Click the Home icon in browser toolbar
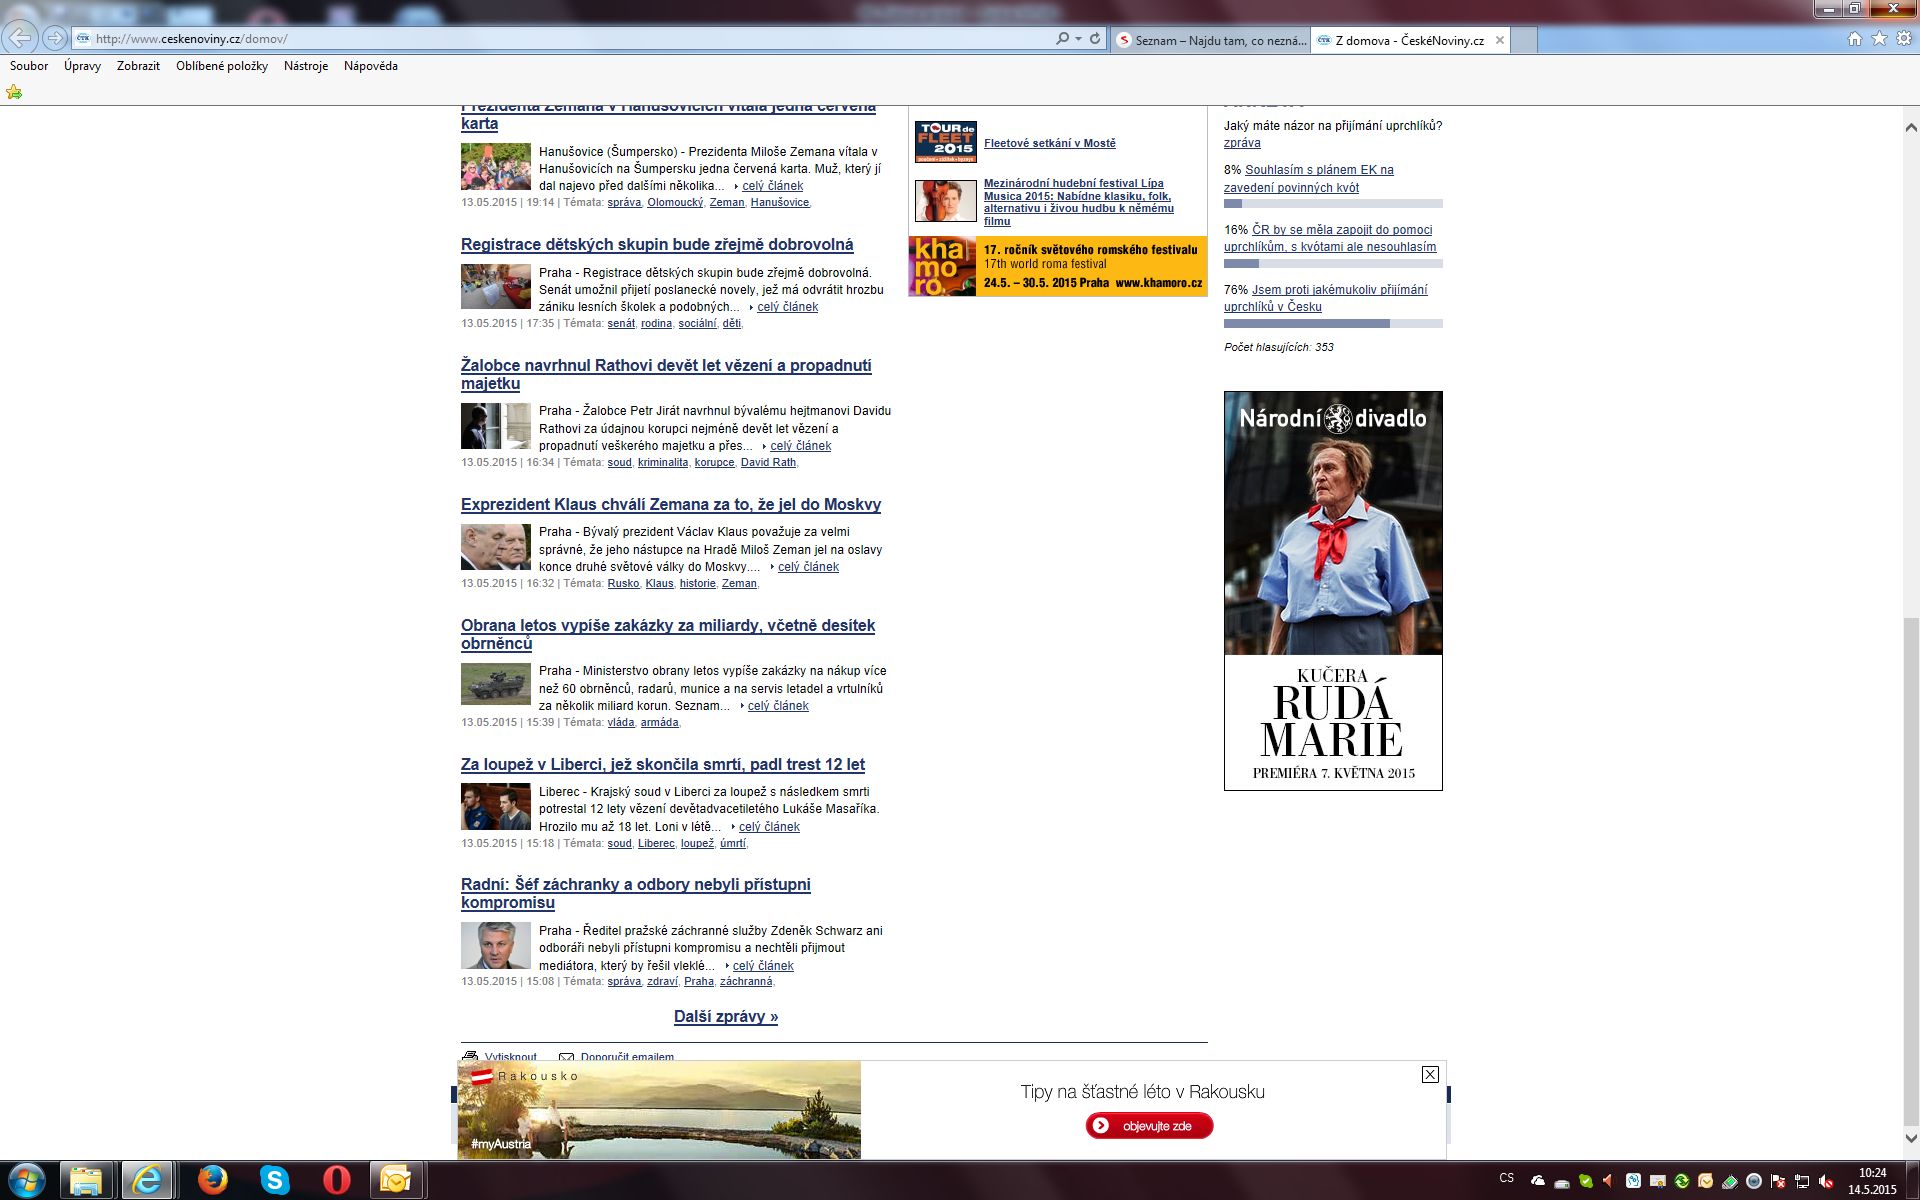 1855,39
